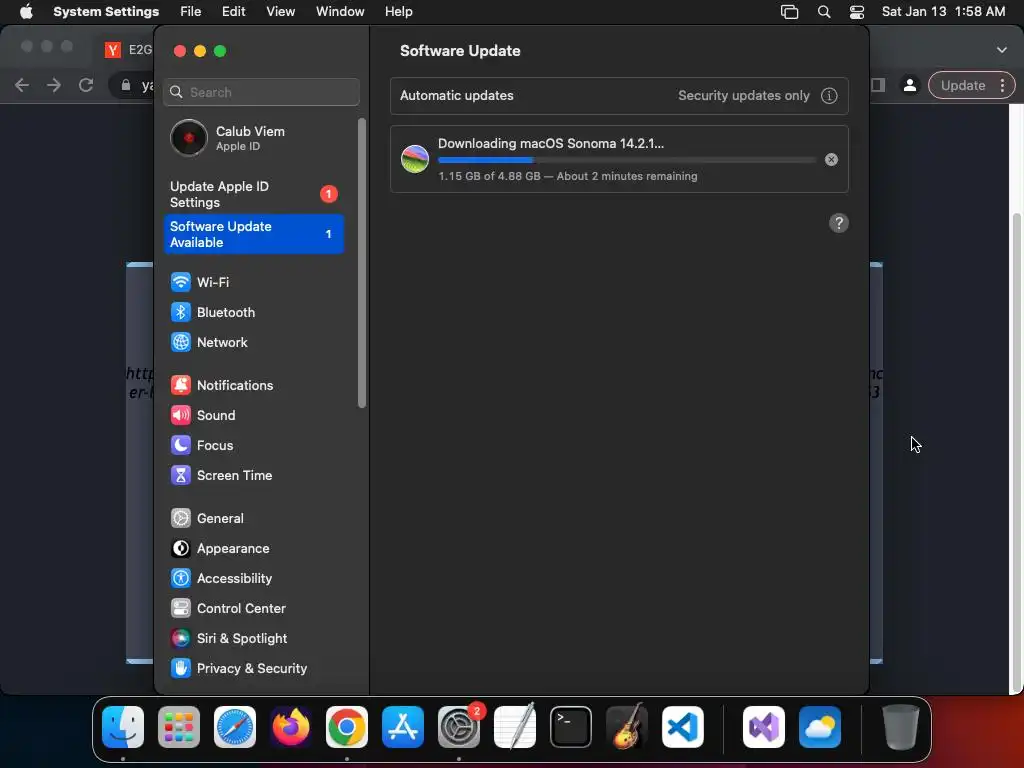Open Trash from the Dock

901,727
